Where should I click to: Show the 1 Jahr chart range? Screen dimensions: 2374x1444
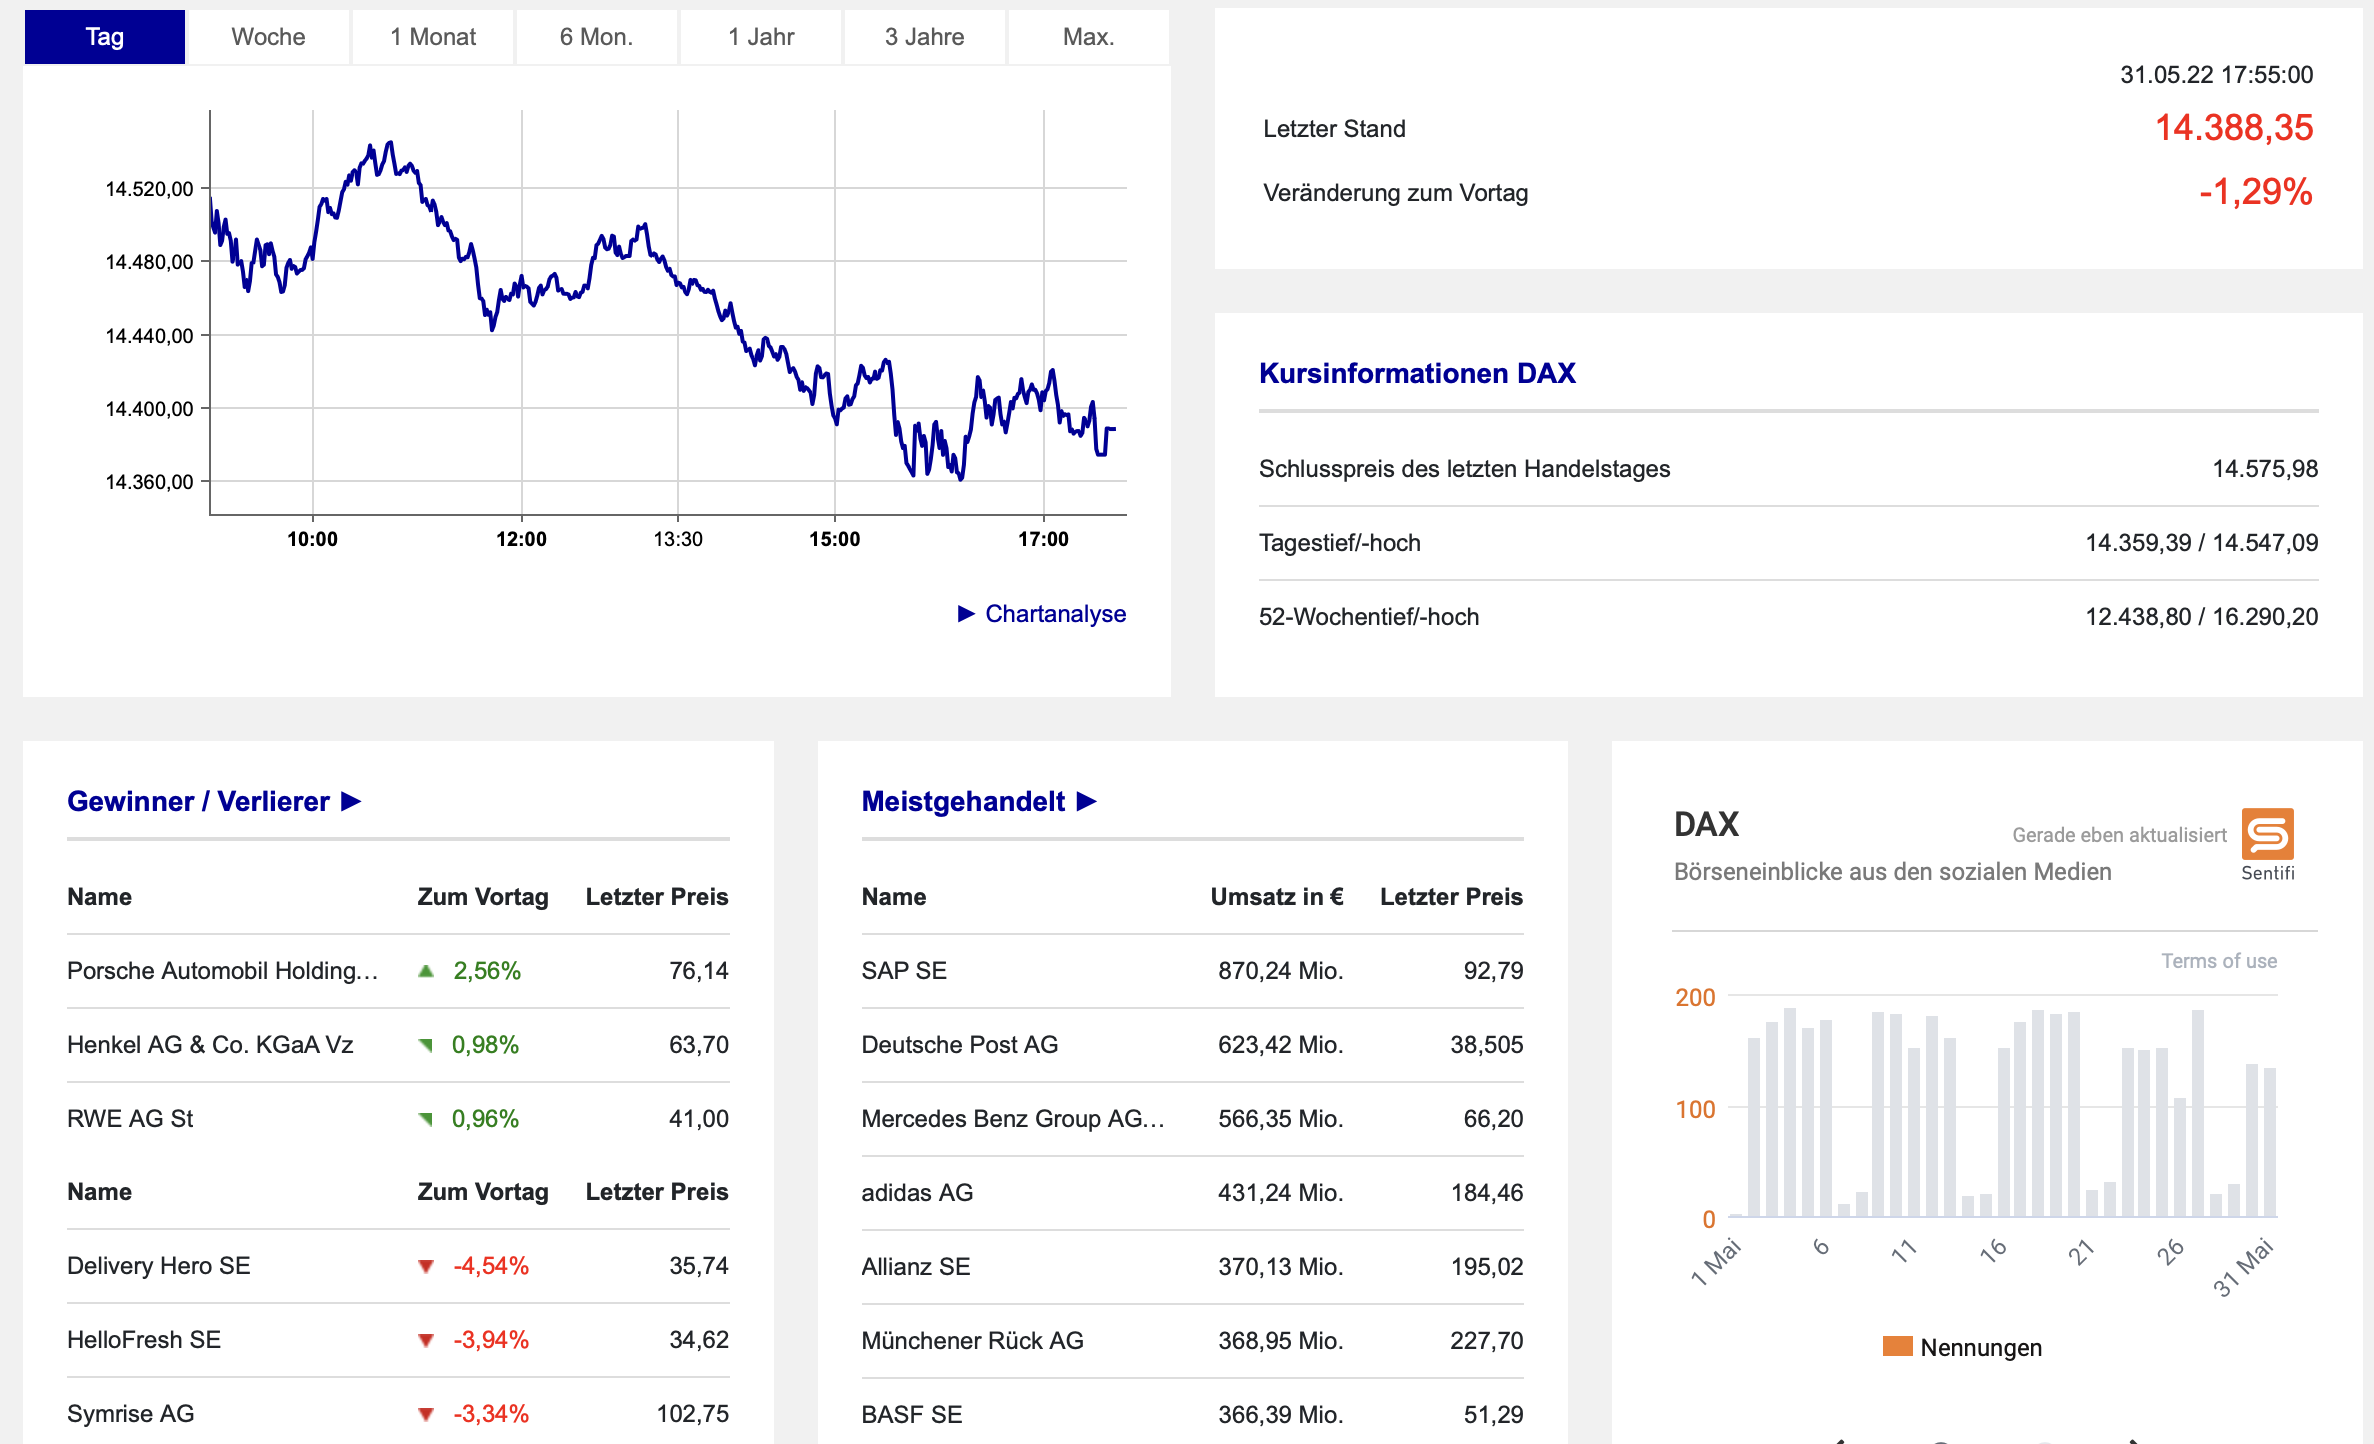click(760, 37)
